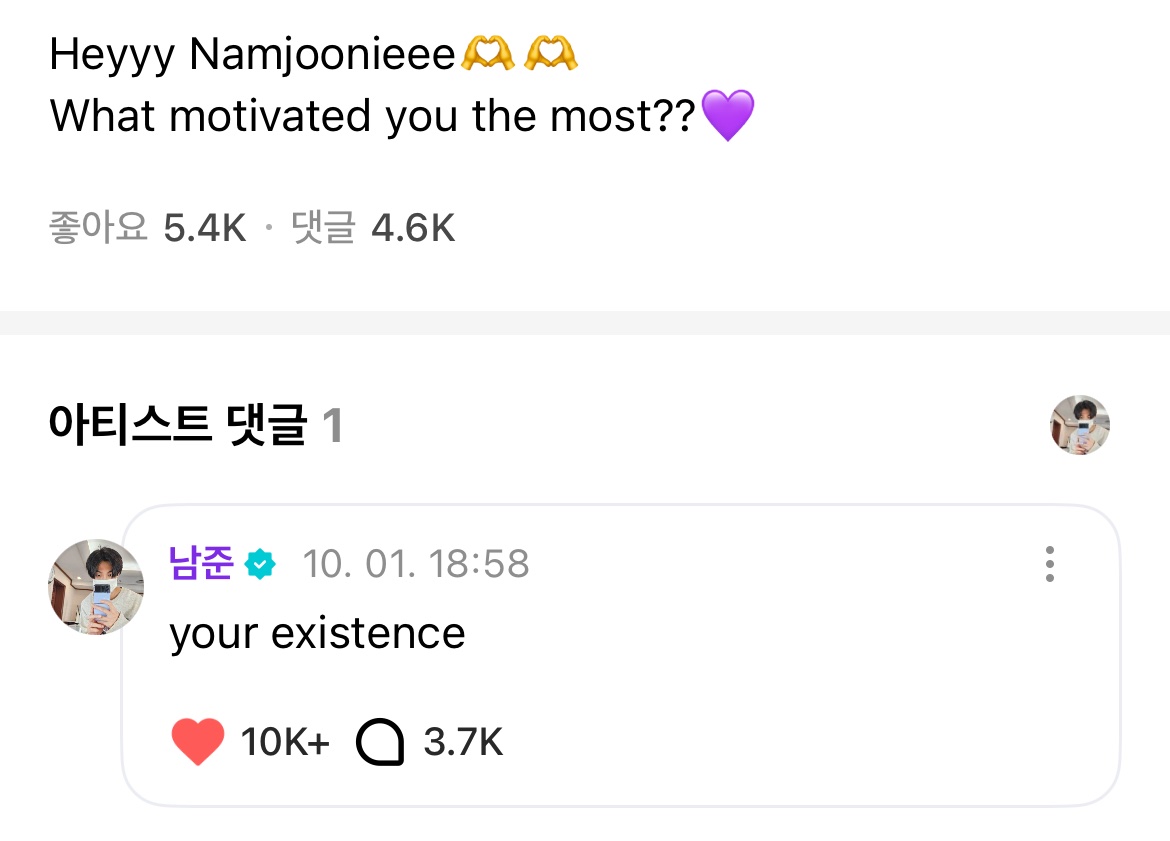The height and width of the screenshot is (841, 1170).
Task: Select the "your existence" comment text
Action: pos(317,633)
